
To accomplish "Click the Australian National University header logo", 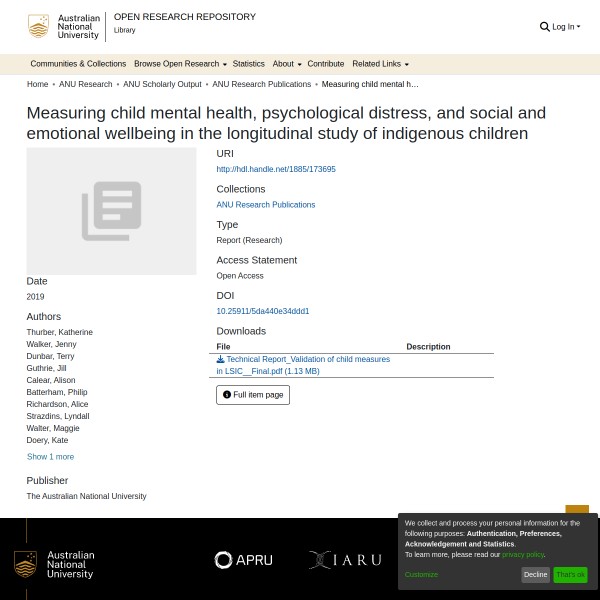I will pyautogui.click(x=65, y=27).
